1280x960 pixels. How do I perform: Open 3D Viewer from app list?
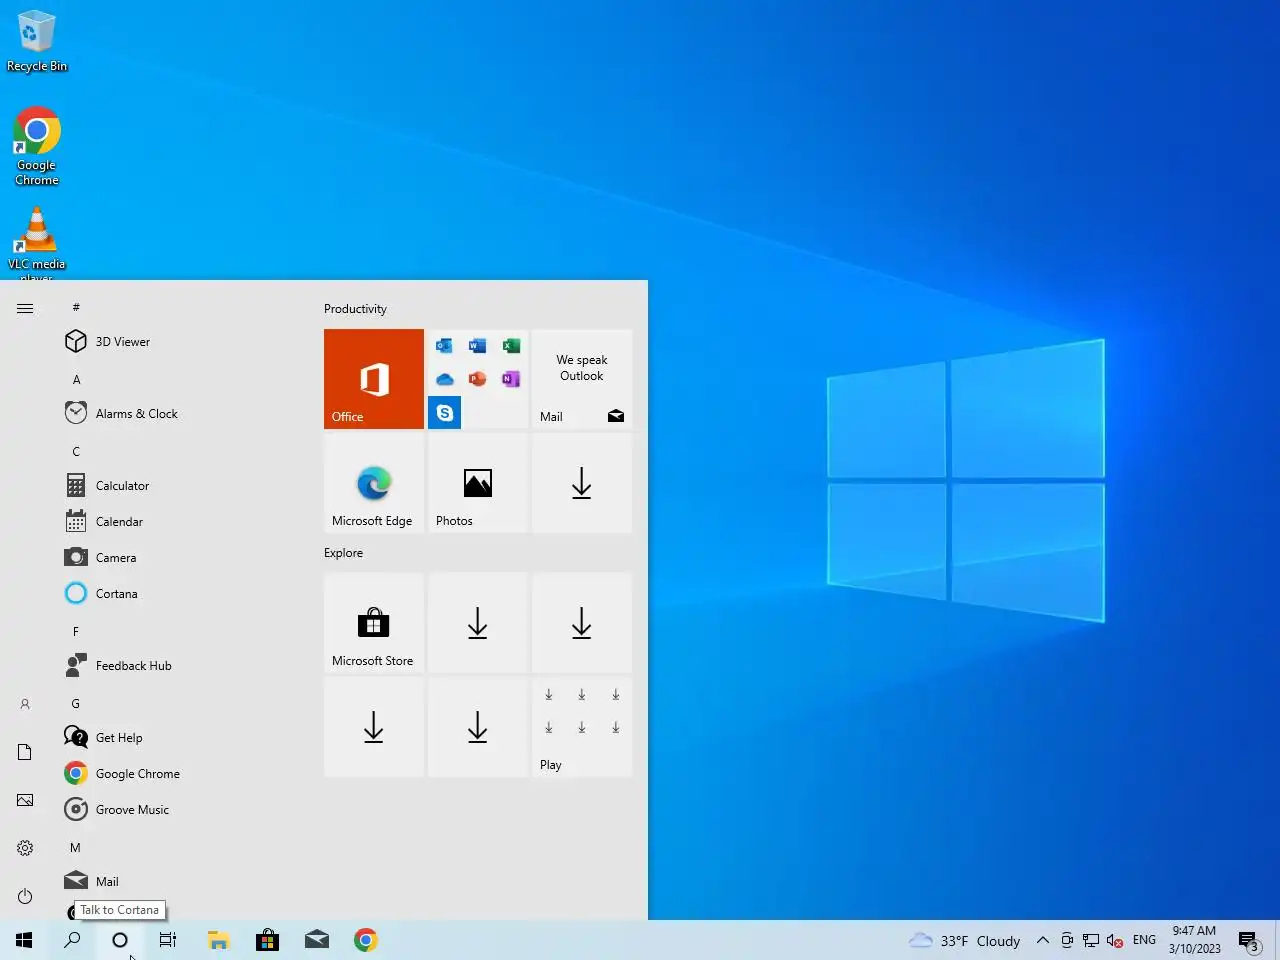pos(180,342)
